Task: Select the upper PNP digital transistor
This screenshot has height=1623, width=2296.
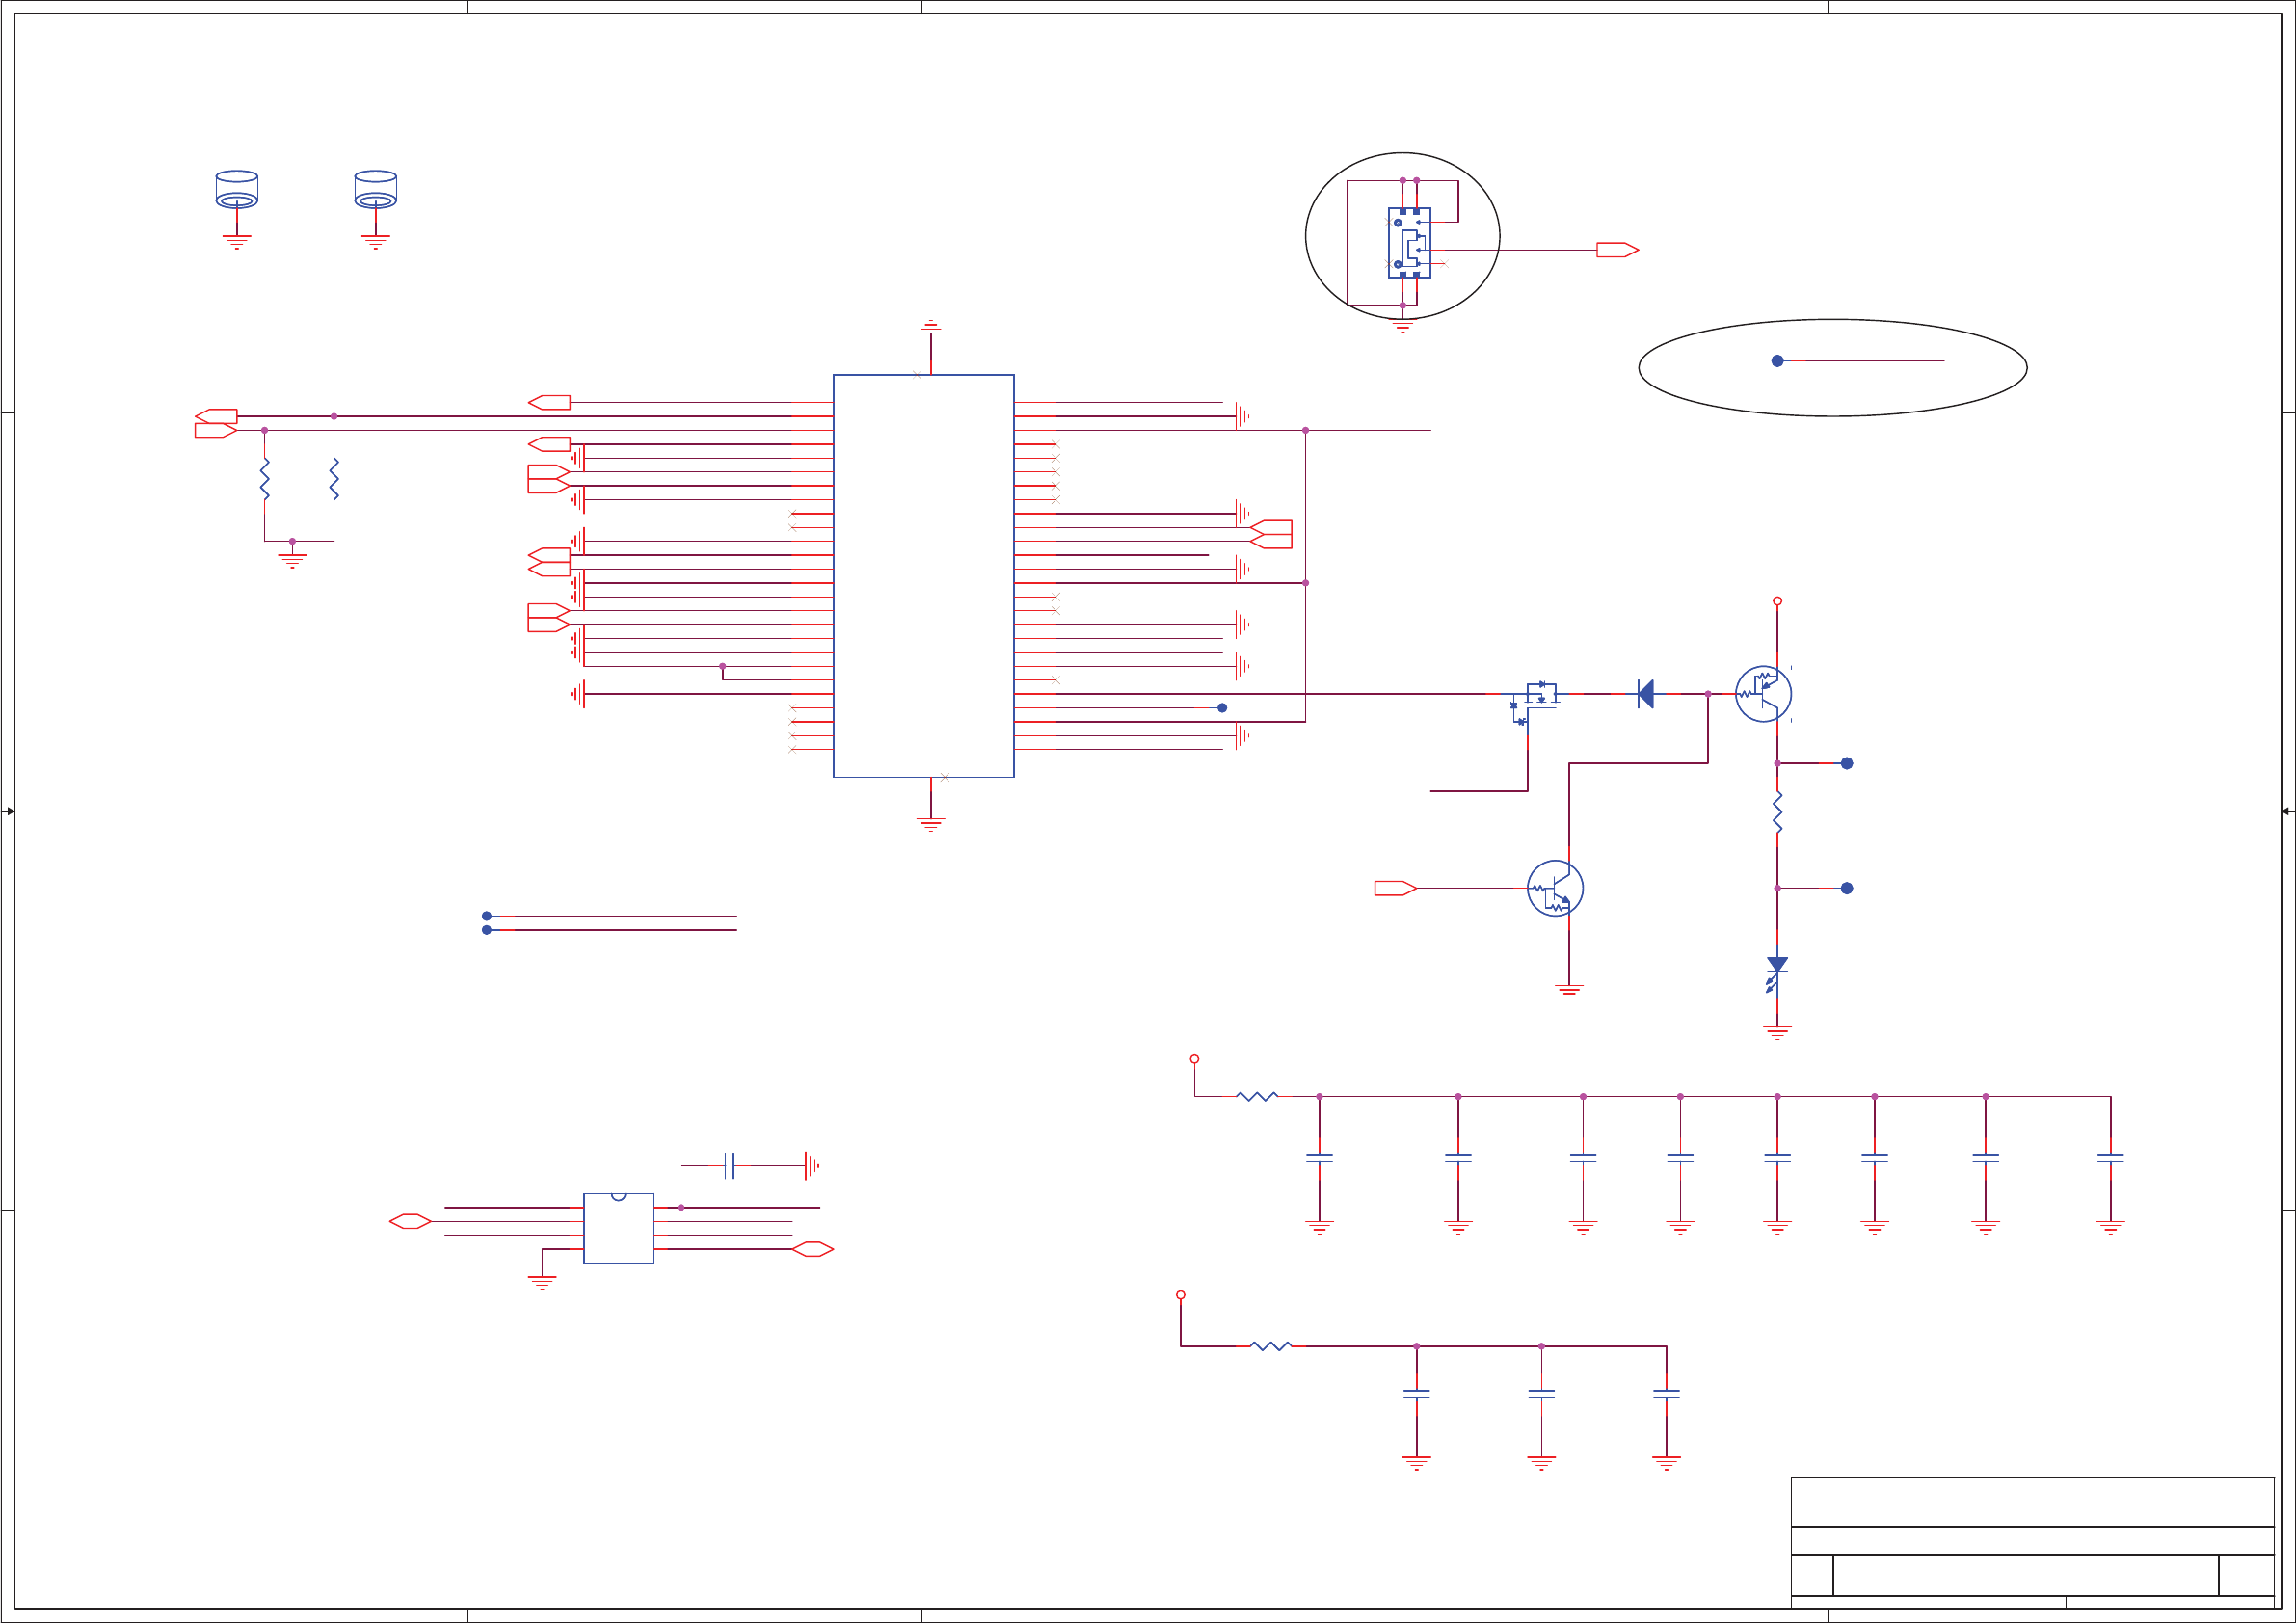Action: pyautogui.click(x=1763, y=693)
